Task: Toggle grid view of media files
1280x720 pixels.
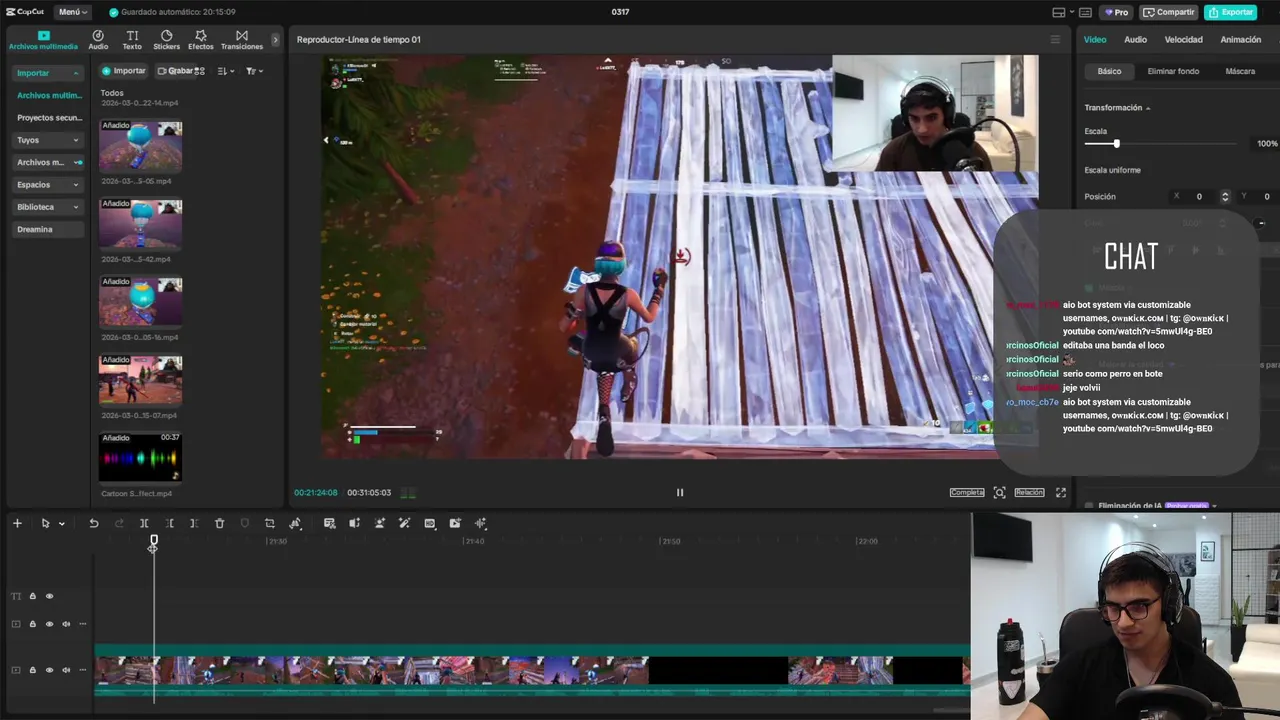Action: tap(199, 71)
